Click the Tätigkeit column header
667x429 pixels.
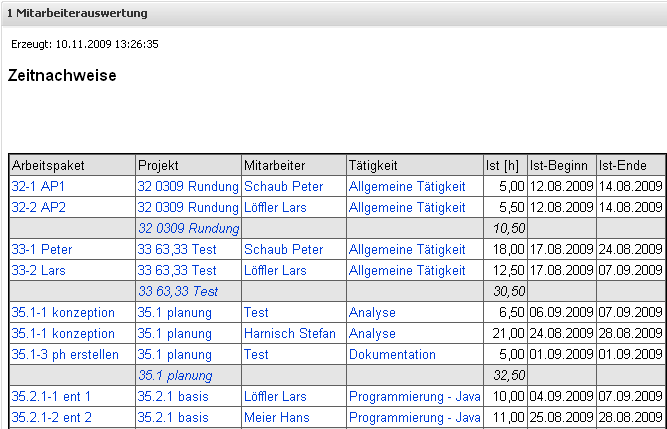click(374, 165)
